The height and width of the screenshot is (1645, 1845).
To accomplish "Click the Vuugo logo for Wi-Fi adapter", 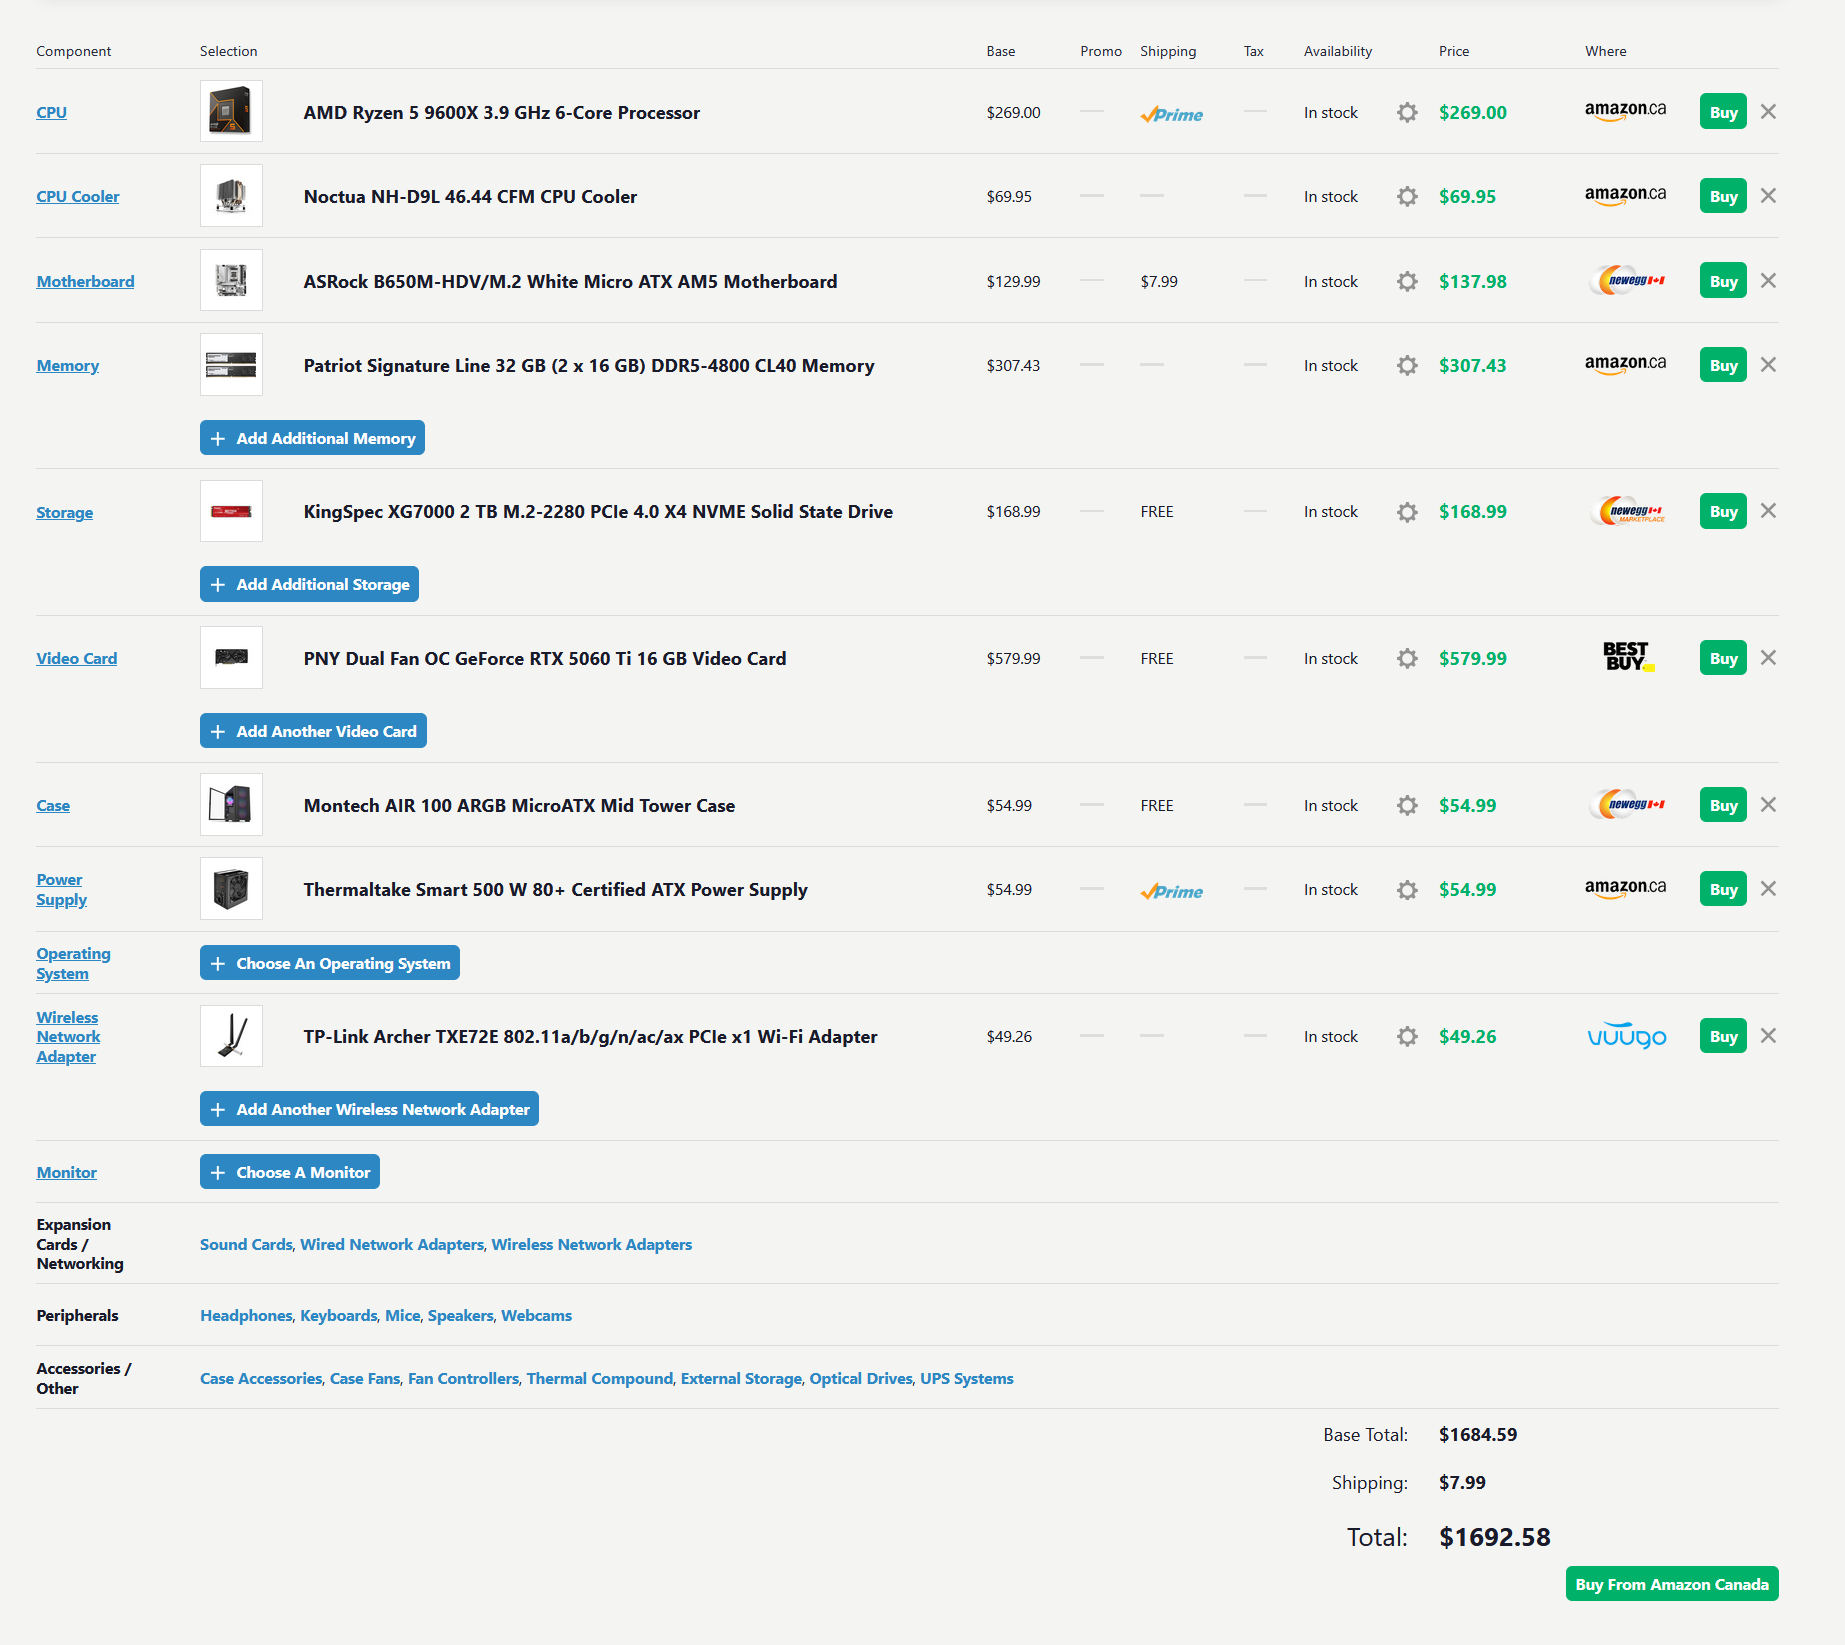I will [1627, 1036].
